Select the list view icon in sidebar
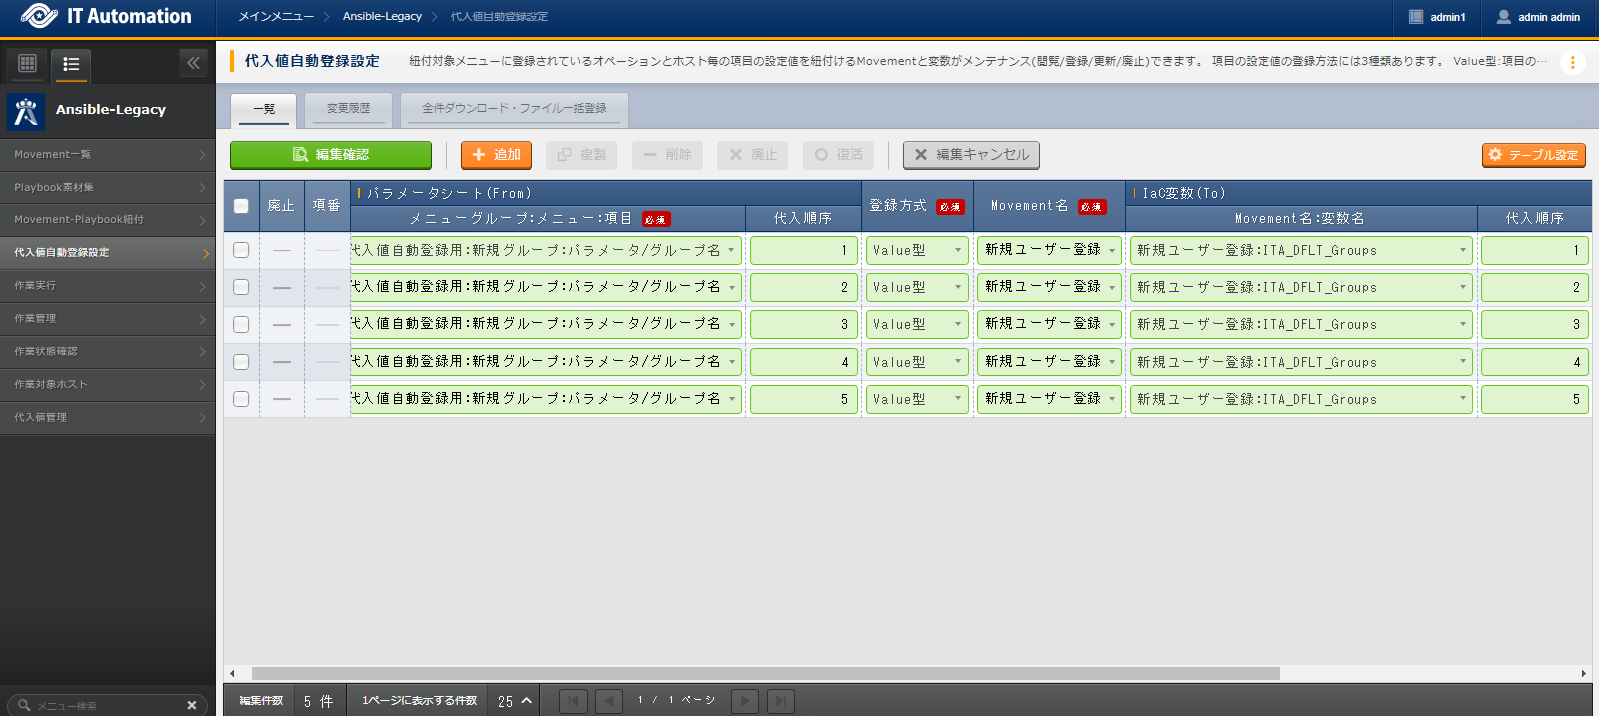 pos(71,64)
